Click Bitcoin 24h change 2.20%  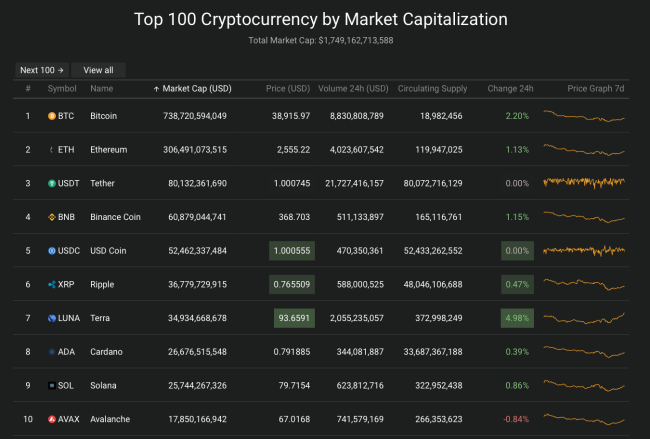click(517, 116)
